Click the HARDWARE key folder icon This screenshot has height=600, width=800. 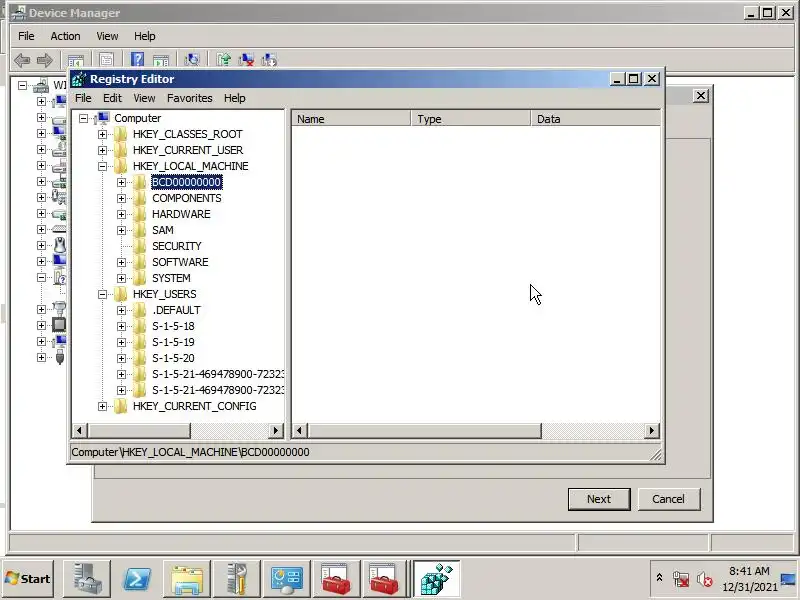(139, 214)
